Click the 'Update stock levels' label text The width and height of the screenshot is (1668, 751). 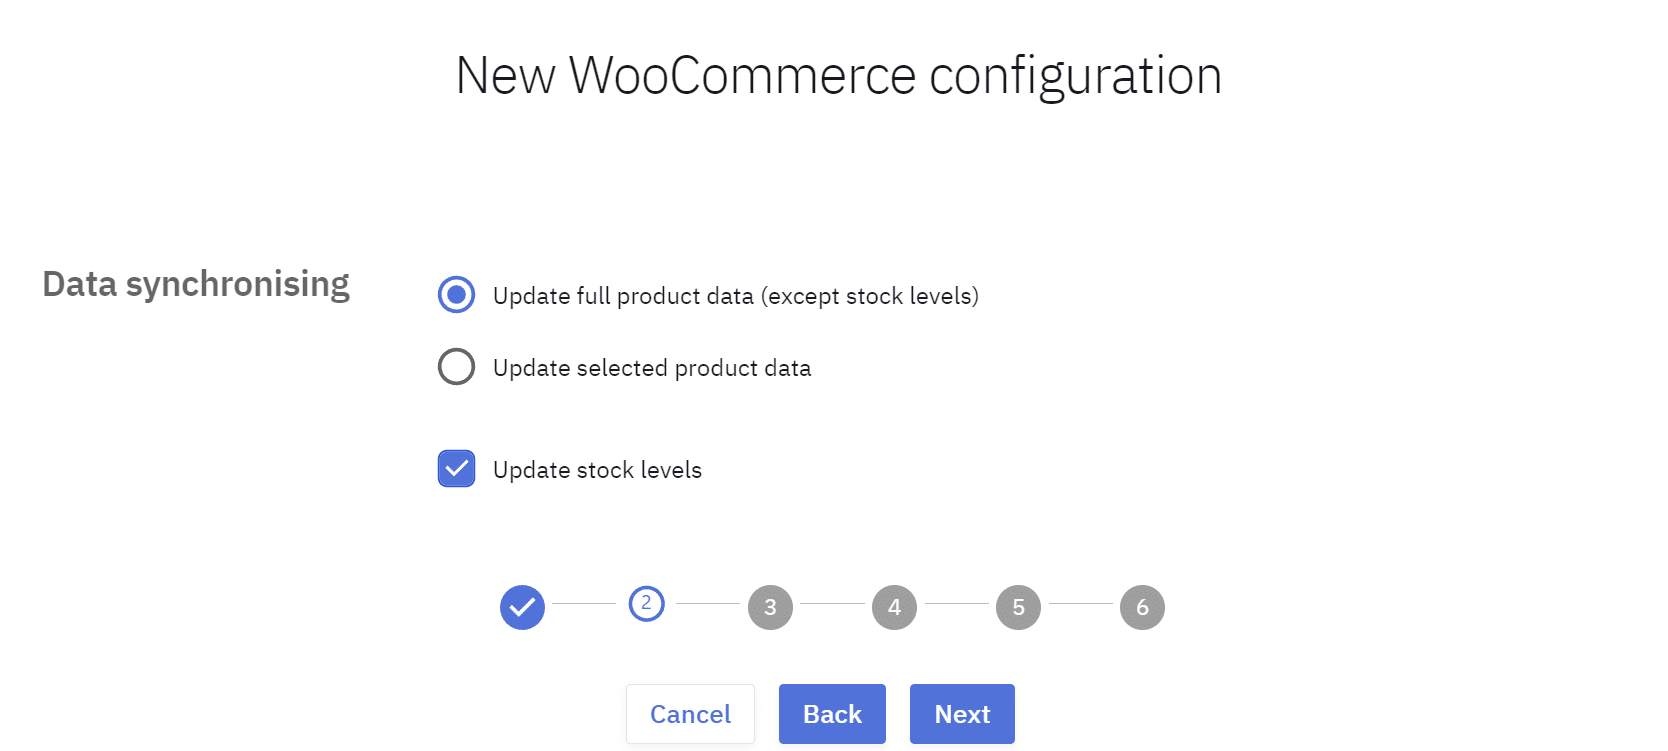pos(597,470)
